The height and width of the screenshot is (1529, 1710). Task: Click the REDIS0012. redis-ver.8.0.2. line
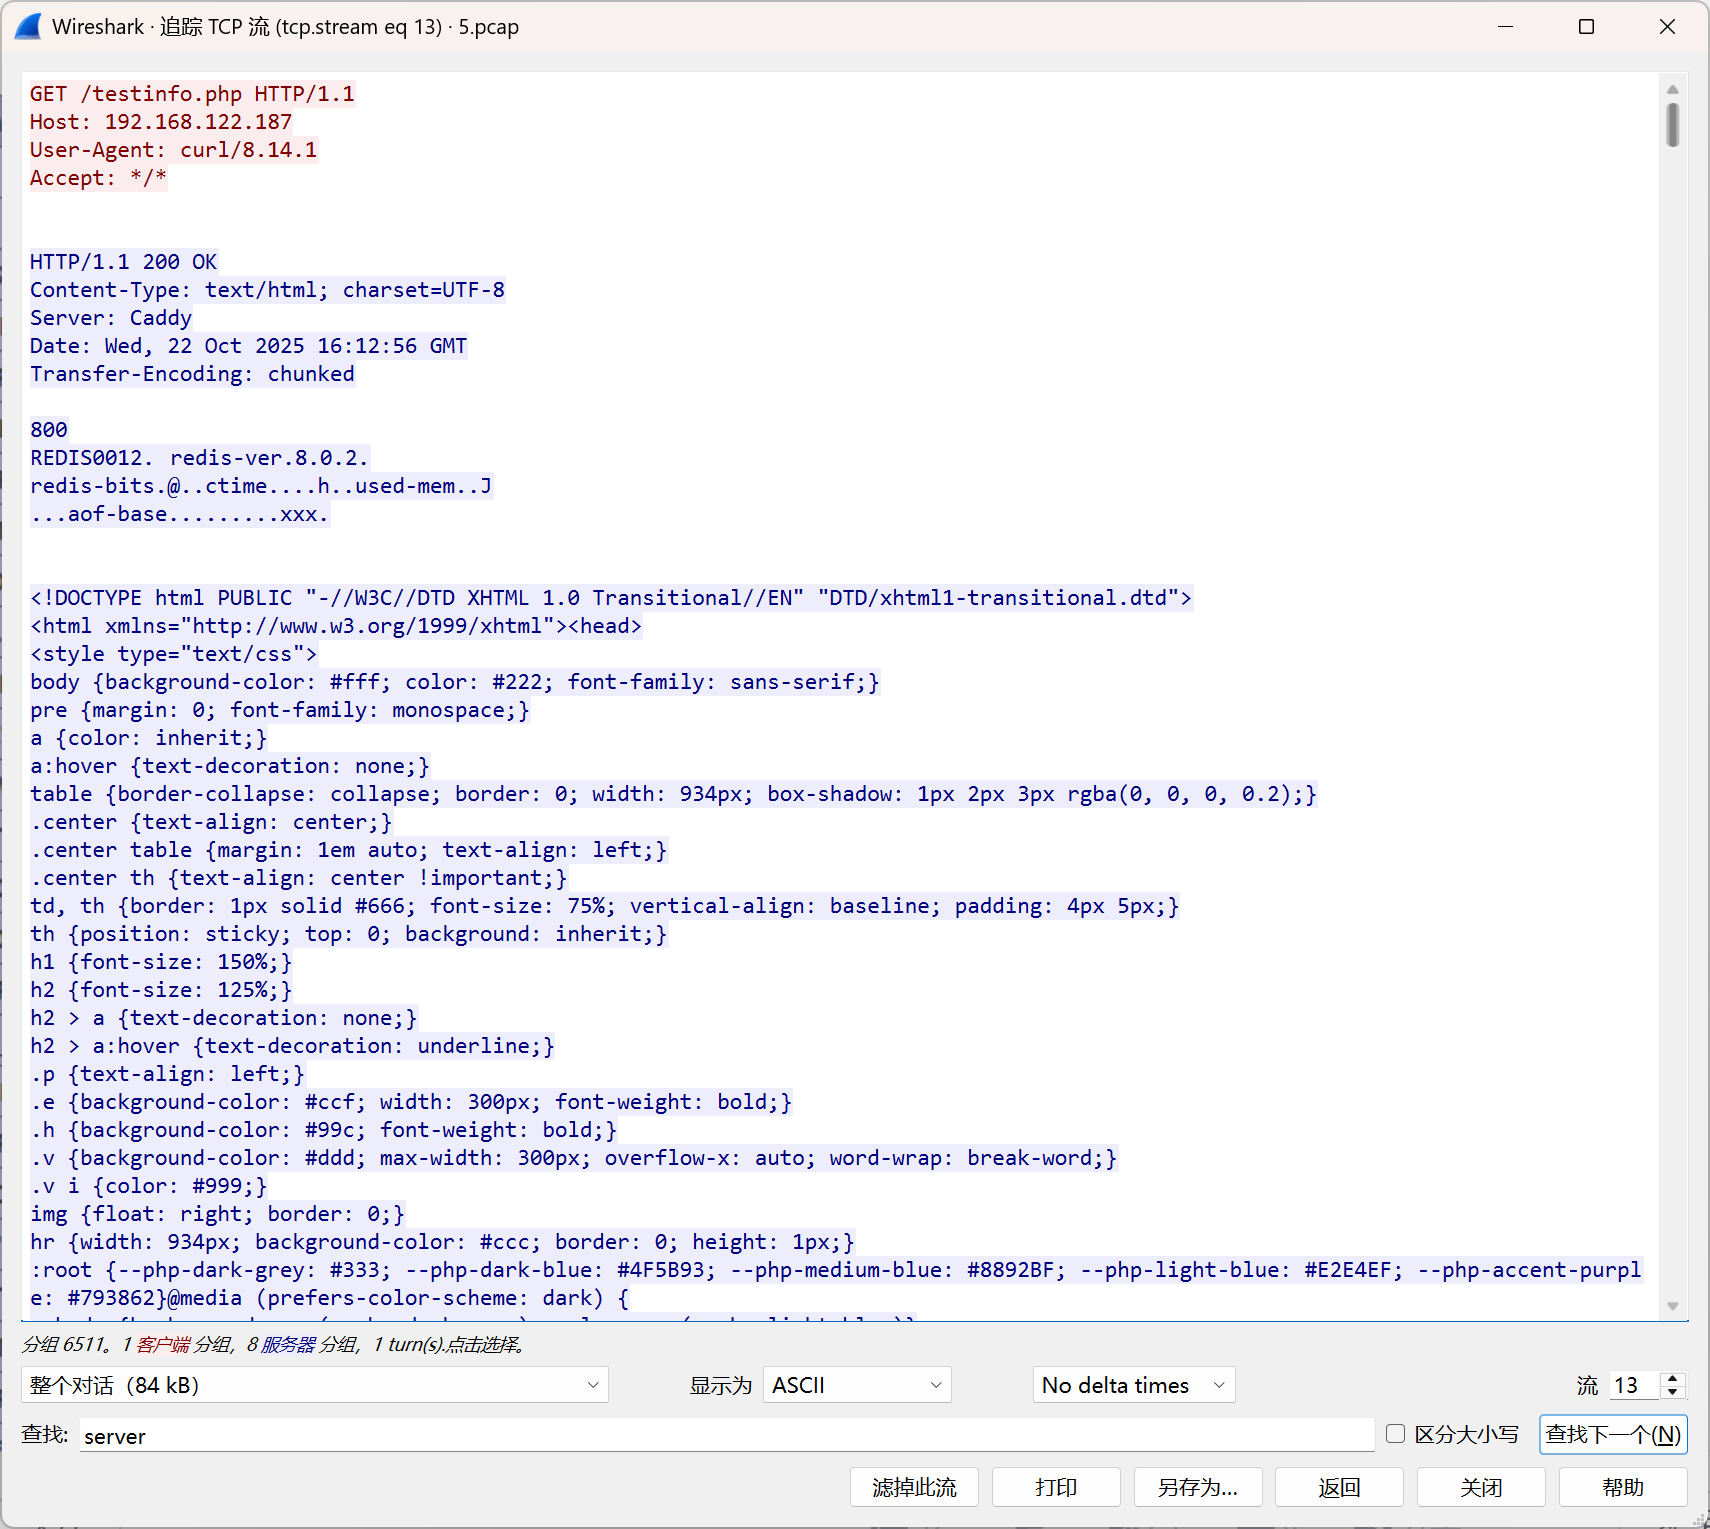point(199,458)
